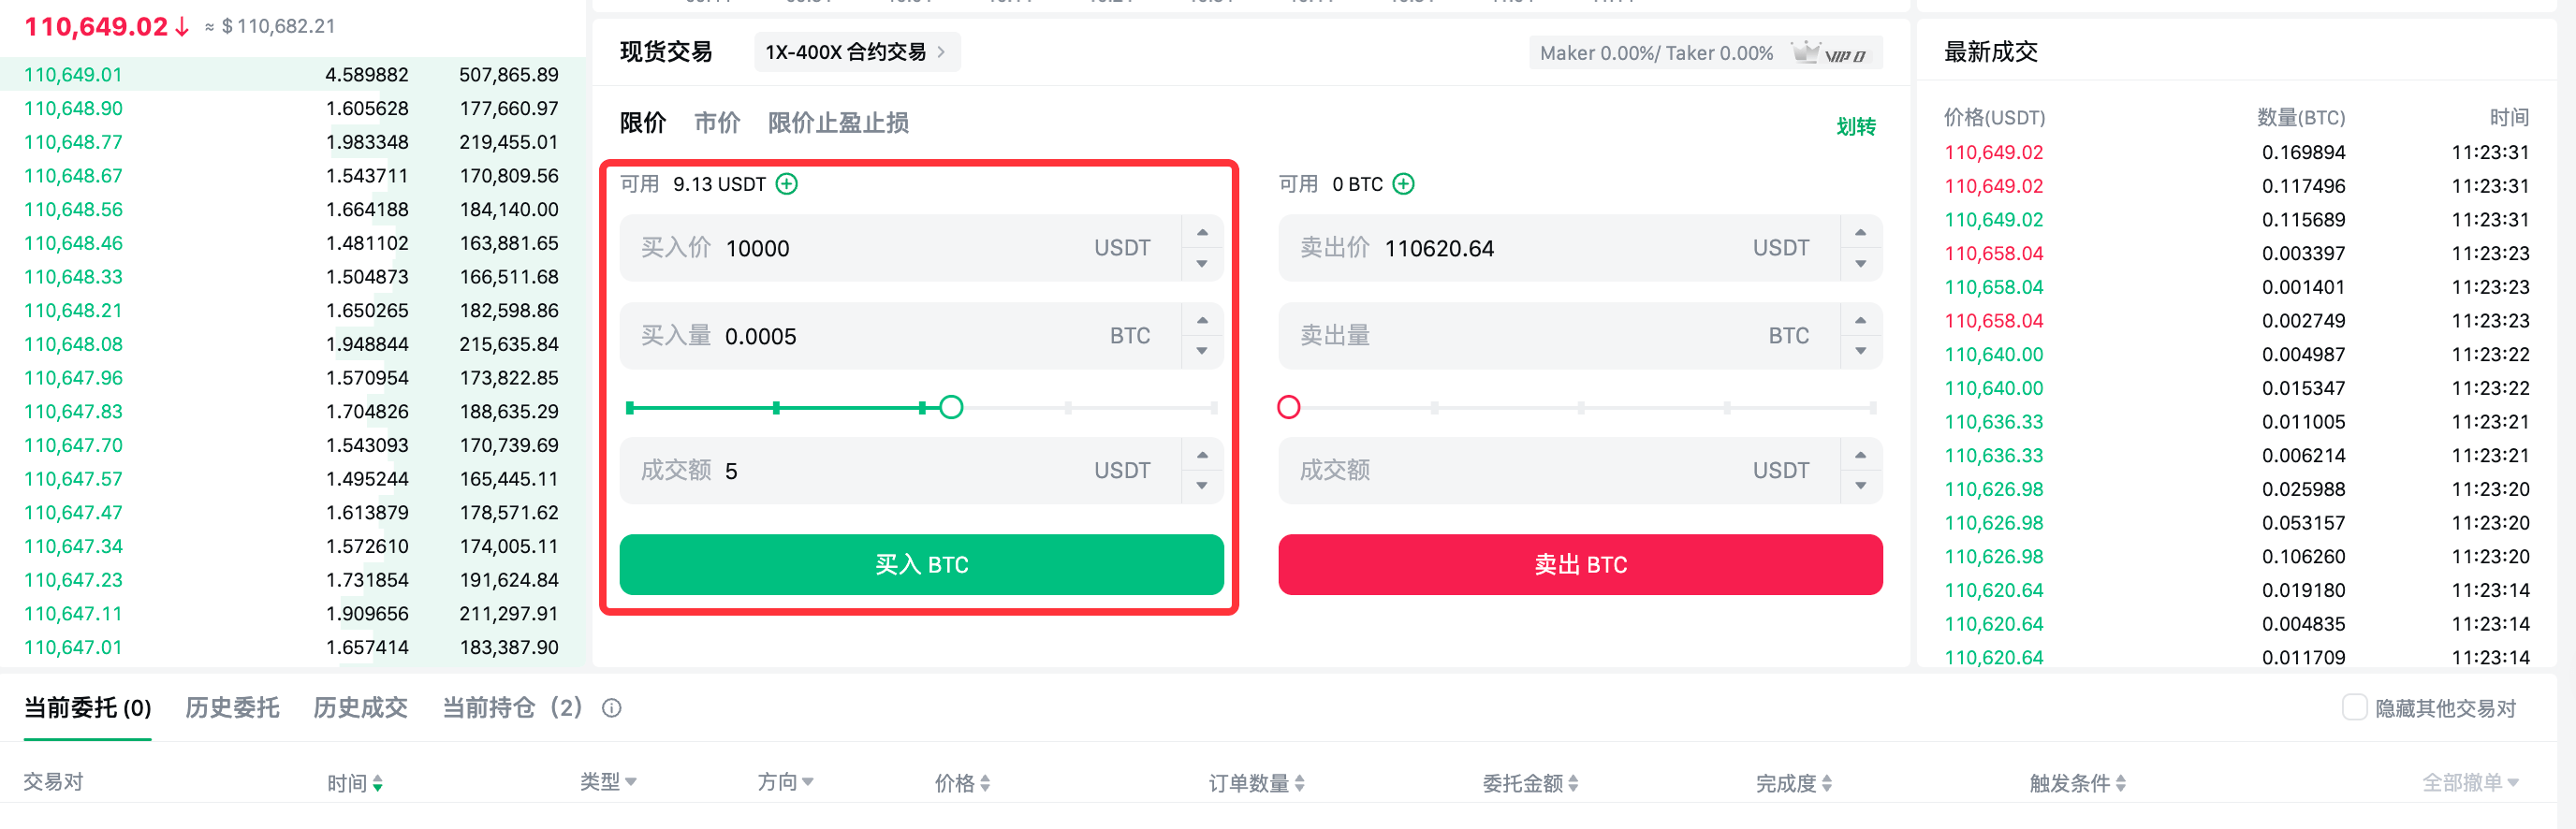Image resolution: width=2576 pixels, height=829 pixels.
Task: Decrease the 买入量 with down arrow
Action: pos(1203,351)
